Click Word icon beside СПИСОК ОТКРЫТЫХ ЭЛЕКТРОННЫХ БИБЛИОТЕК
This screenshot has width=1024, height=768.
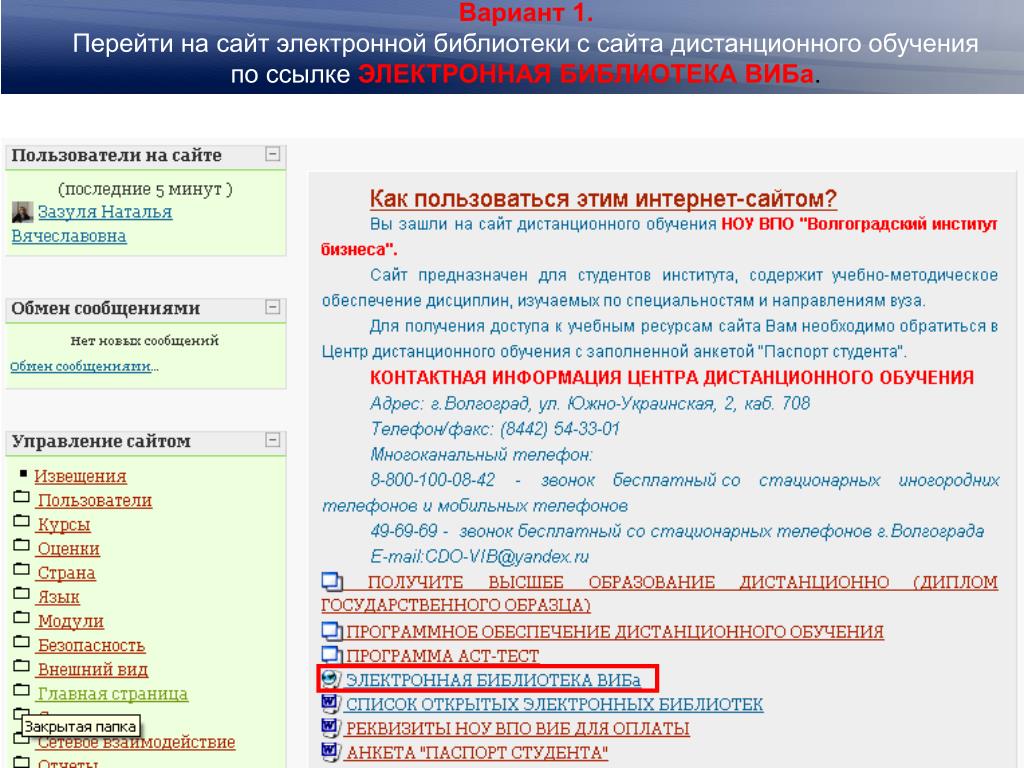(x=331, y=703)
